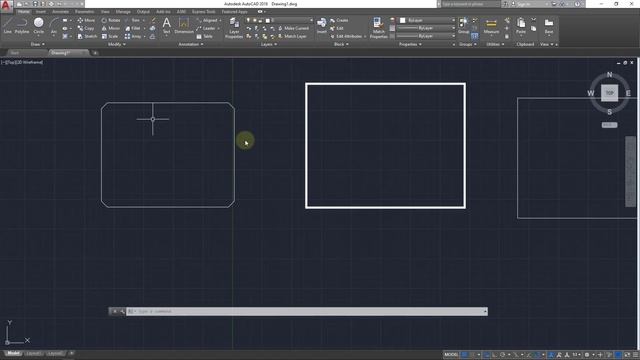The height and width of the screenshot is (360, 640).
Task: Pick the Fillet tool
Action: click(x=133, y=28)
